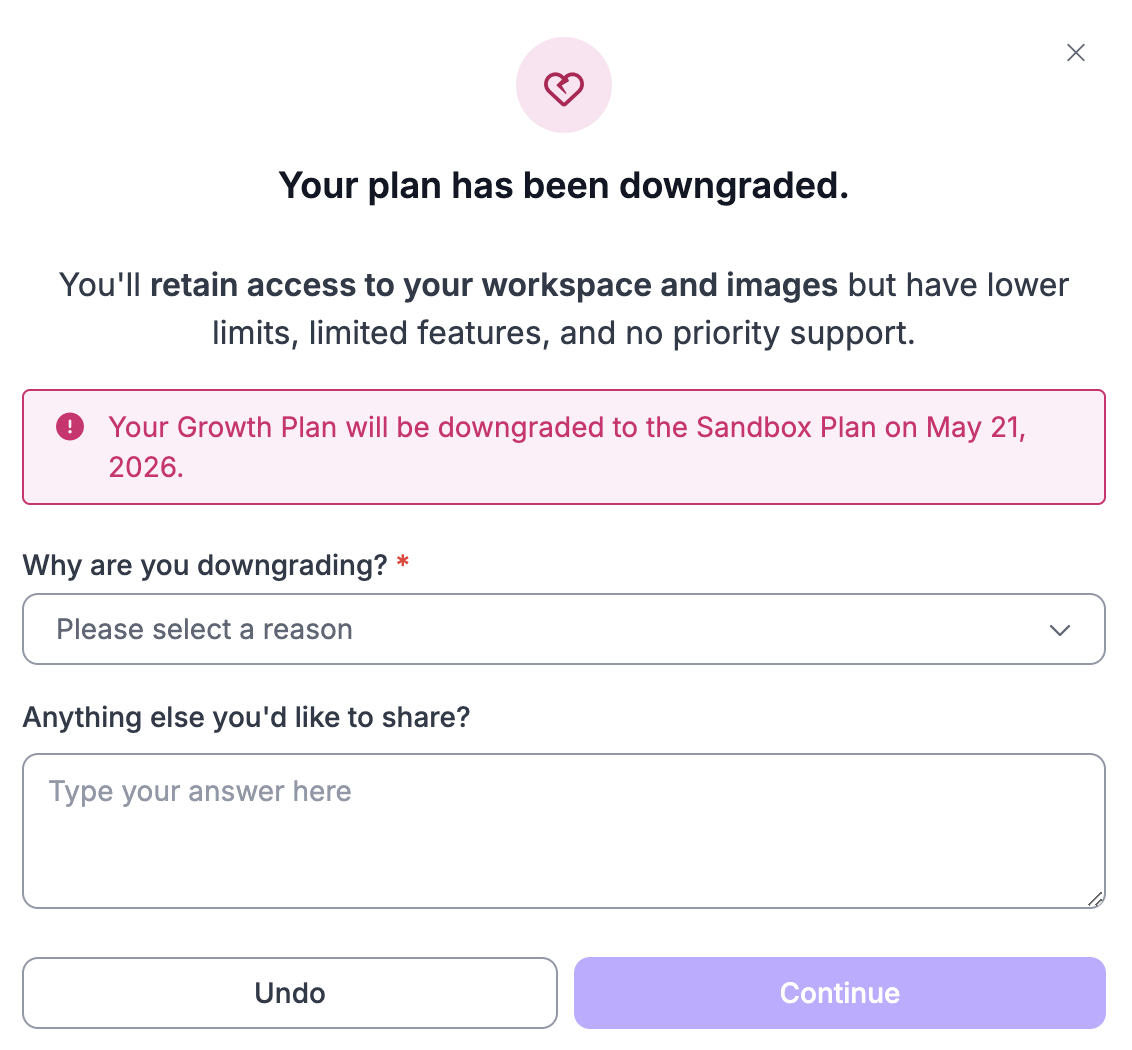The width and height of the screenshot is (1132, 1050).
Task: Click the "Your plan has been downgraded." heading
Action: (563, 186)
